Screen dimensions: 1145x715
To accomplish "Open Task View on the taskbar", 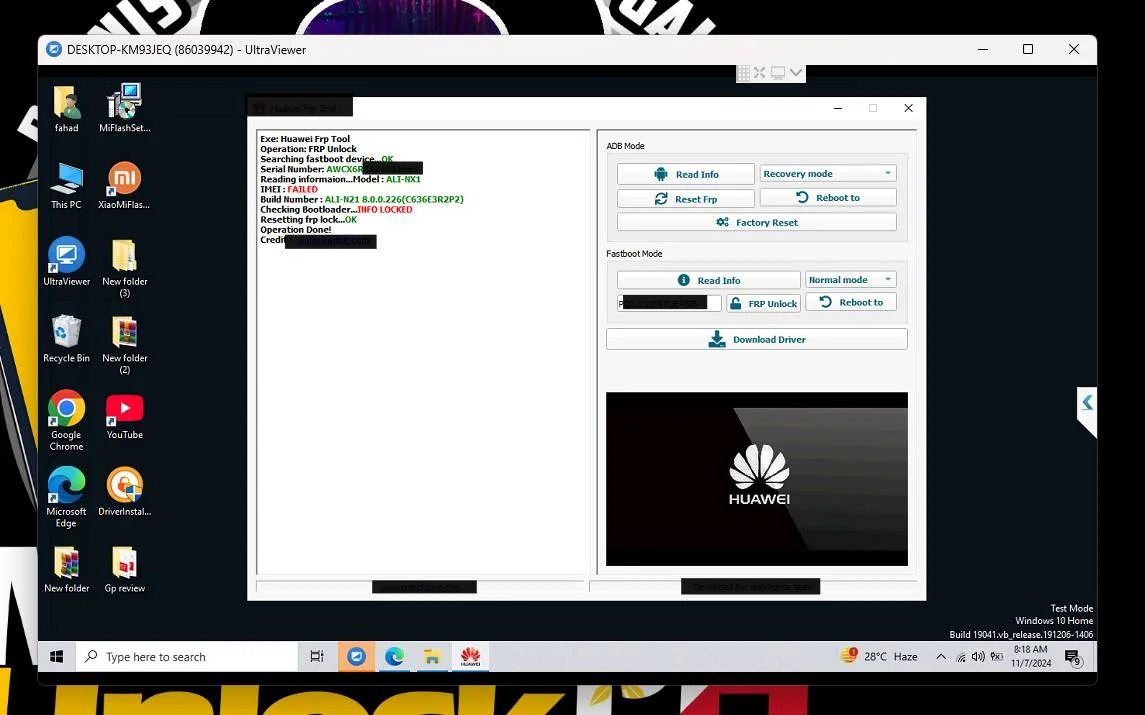I will tap(317, 657).
